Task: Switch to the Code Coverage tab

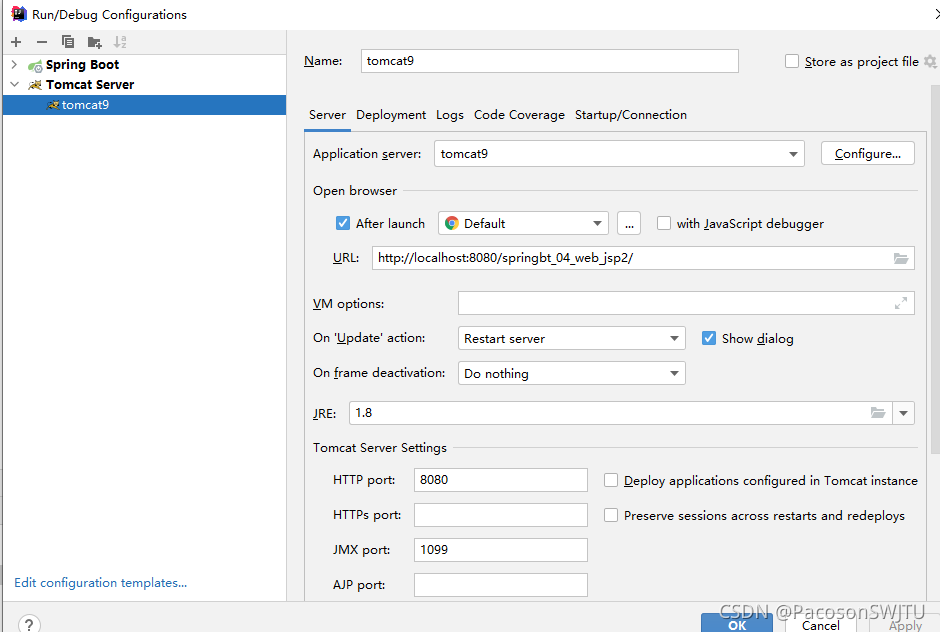Action: coord(519,115)
